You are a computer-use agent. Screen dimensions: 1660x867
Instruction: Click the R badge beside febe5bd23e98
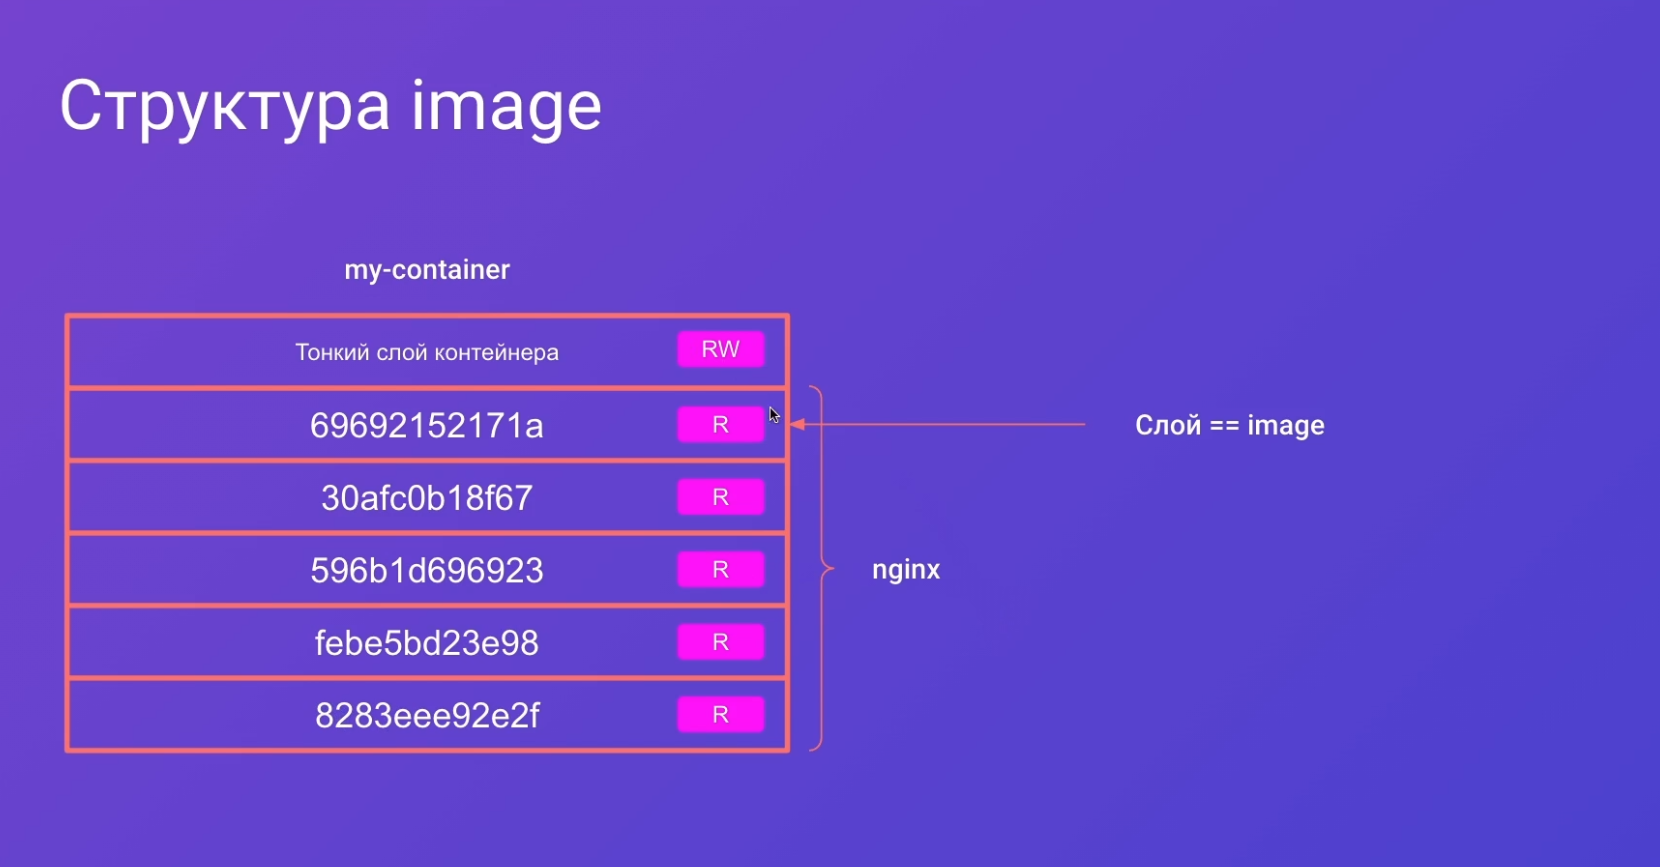click(x=721, y=642)
